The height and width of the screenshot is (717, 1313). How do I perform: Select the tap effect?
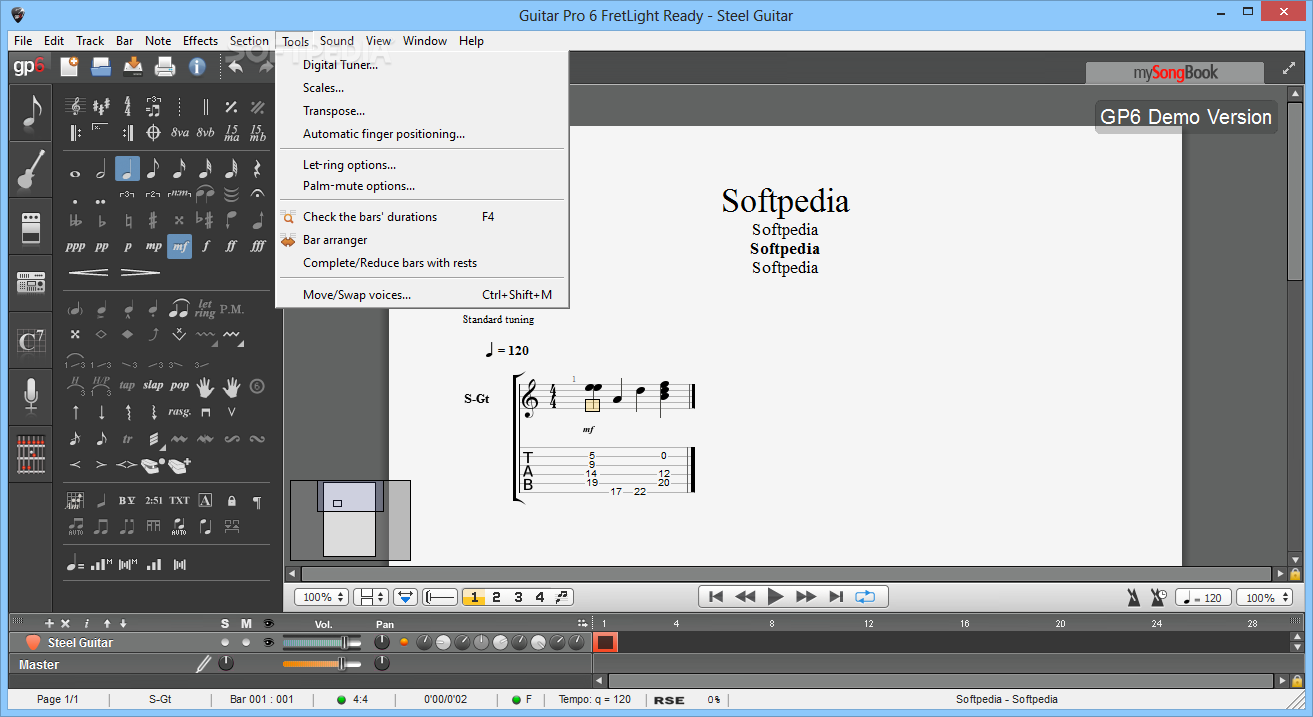click(x=127, y=385)
